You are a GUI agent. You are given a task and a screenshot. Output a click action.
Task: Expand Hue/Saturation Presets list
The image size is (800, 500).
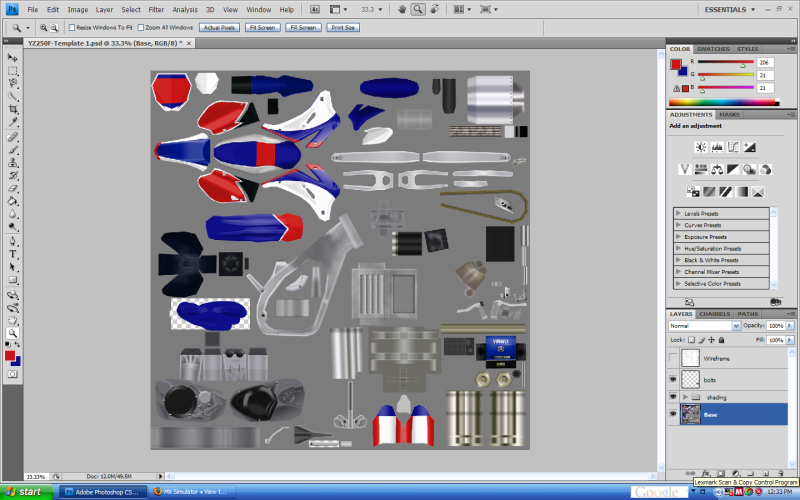678,248
